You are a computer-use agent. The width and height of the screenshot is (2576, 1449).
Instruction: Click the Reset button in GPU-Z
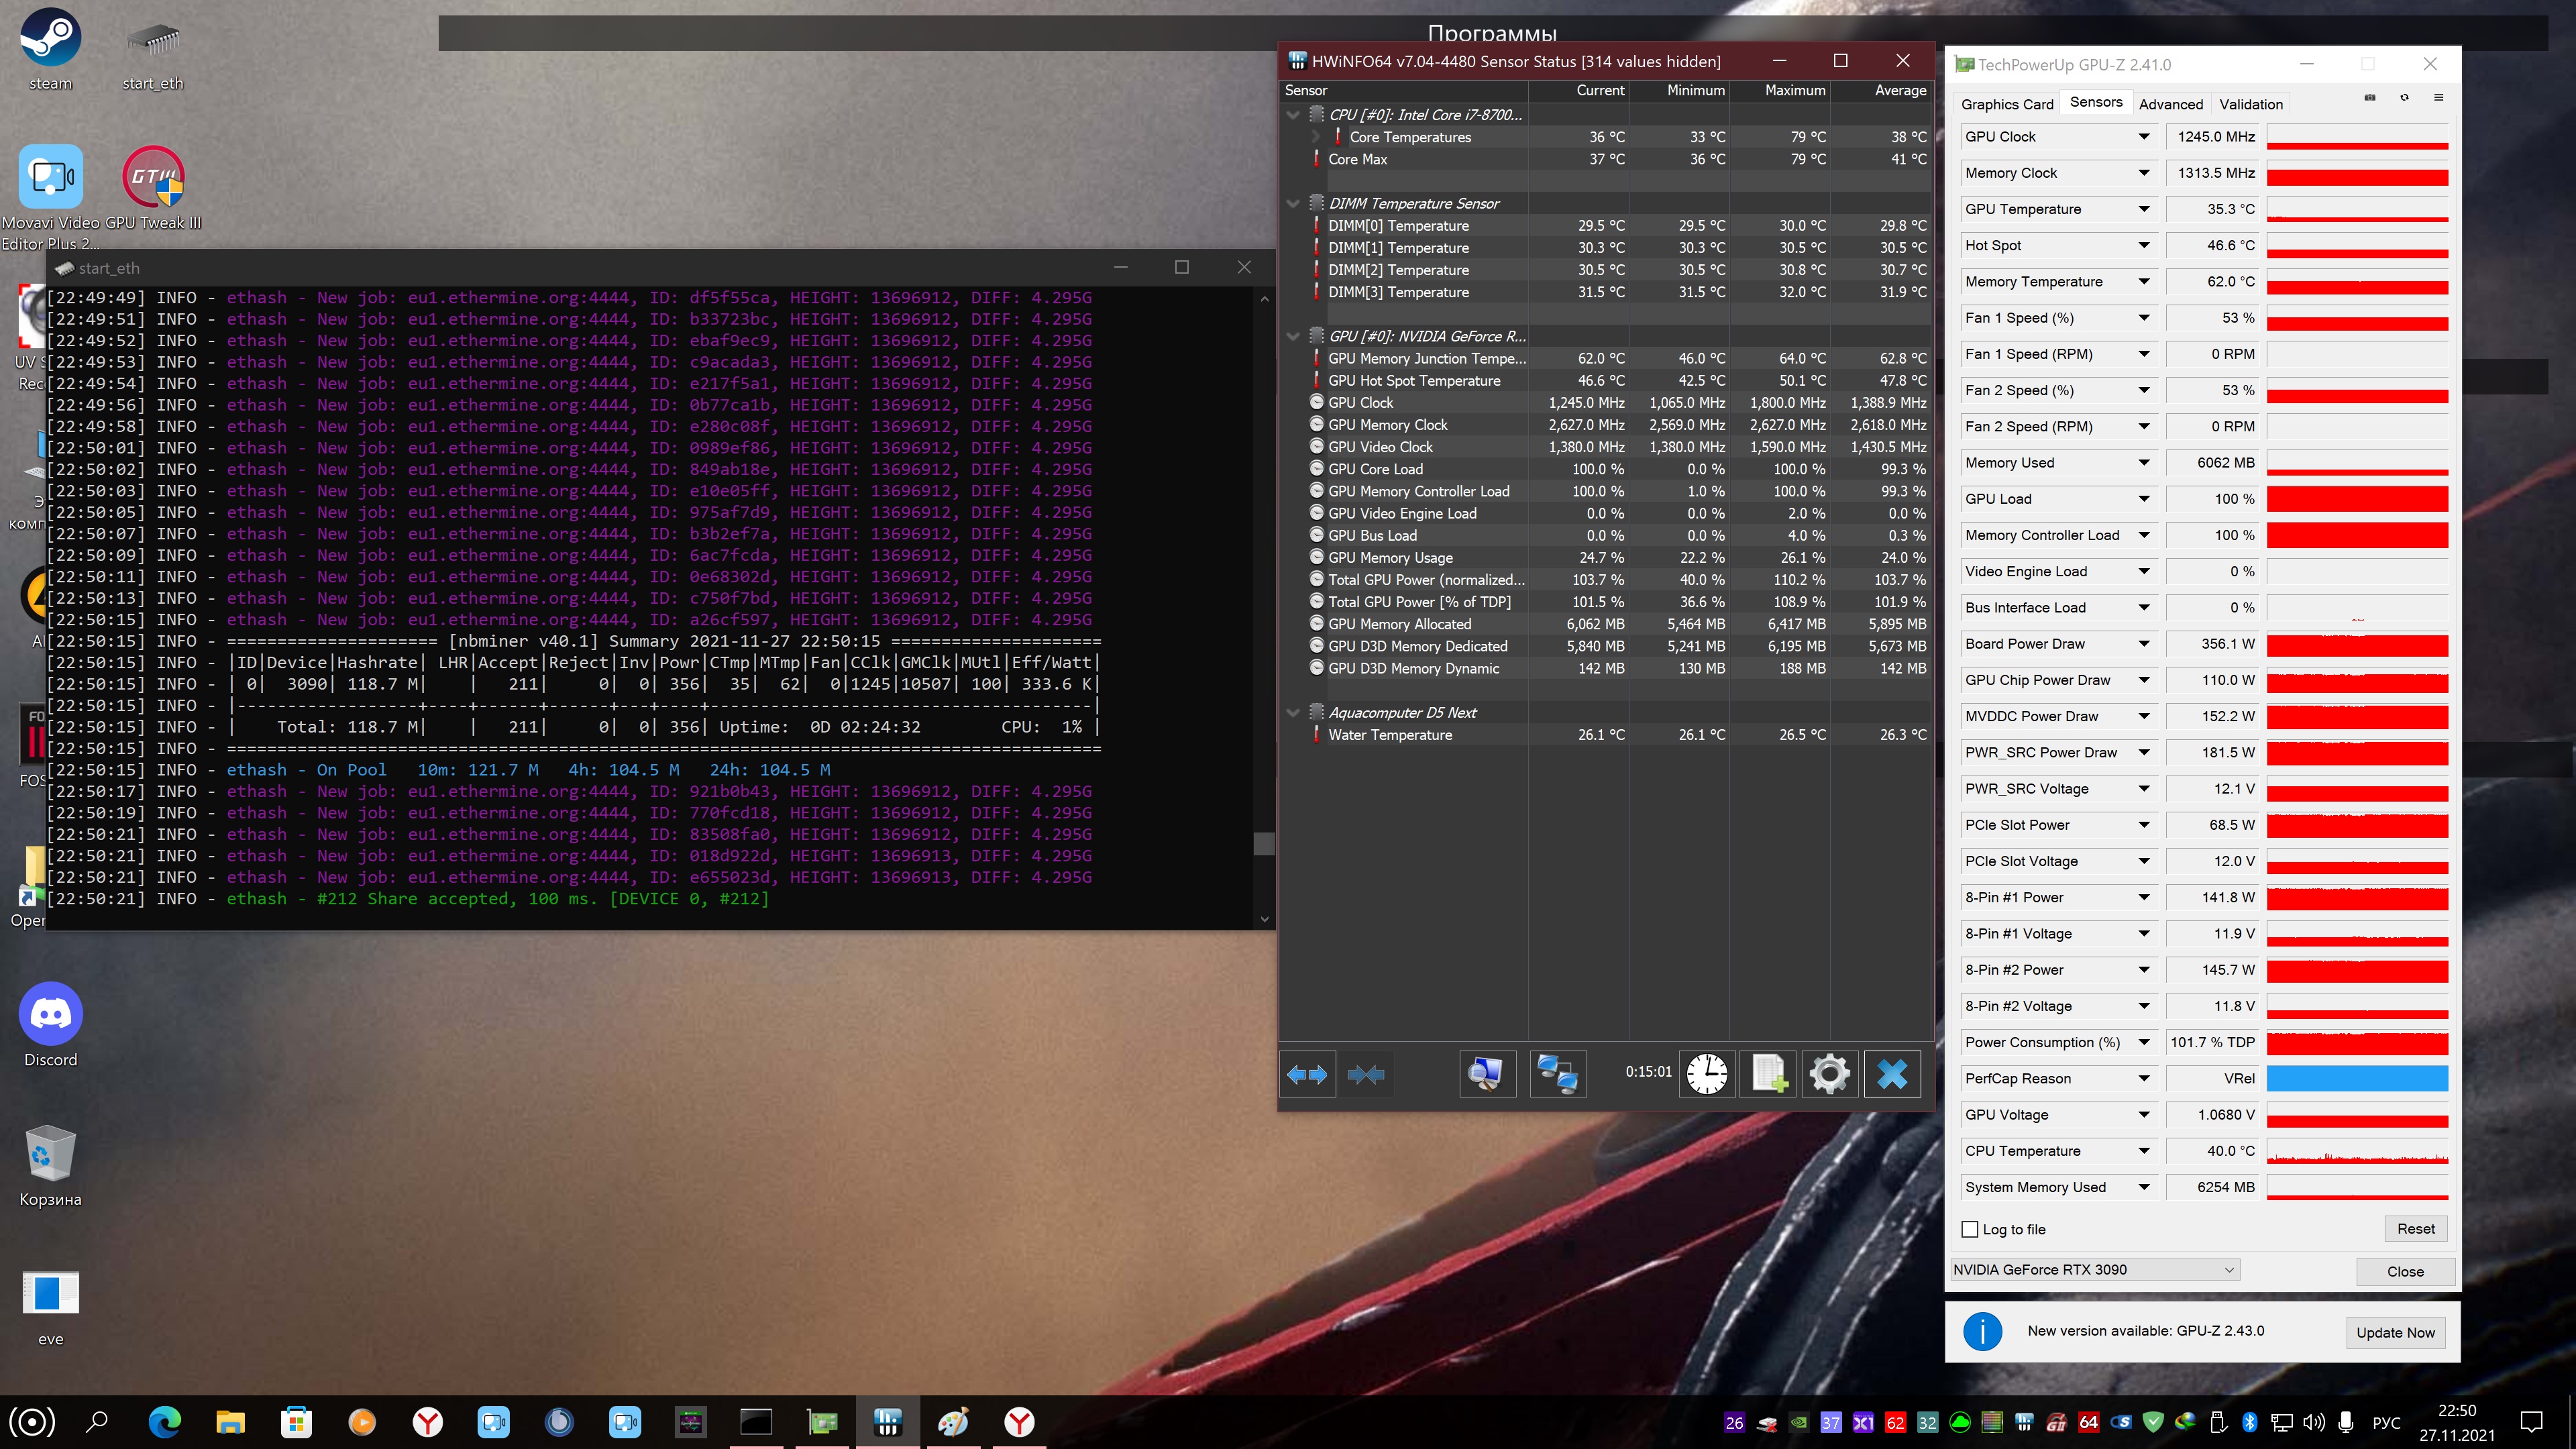[2415, 1228]
